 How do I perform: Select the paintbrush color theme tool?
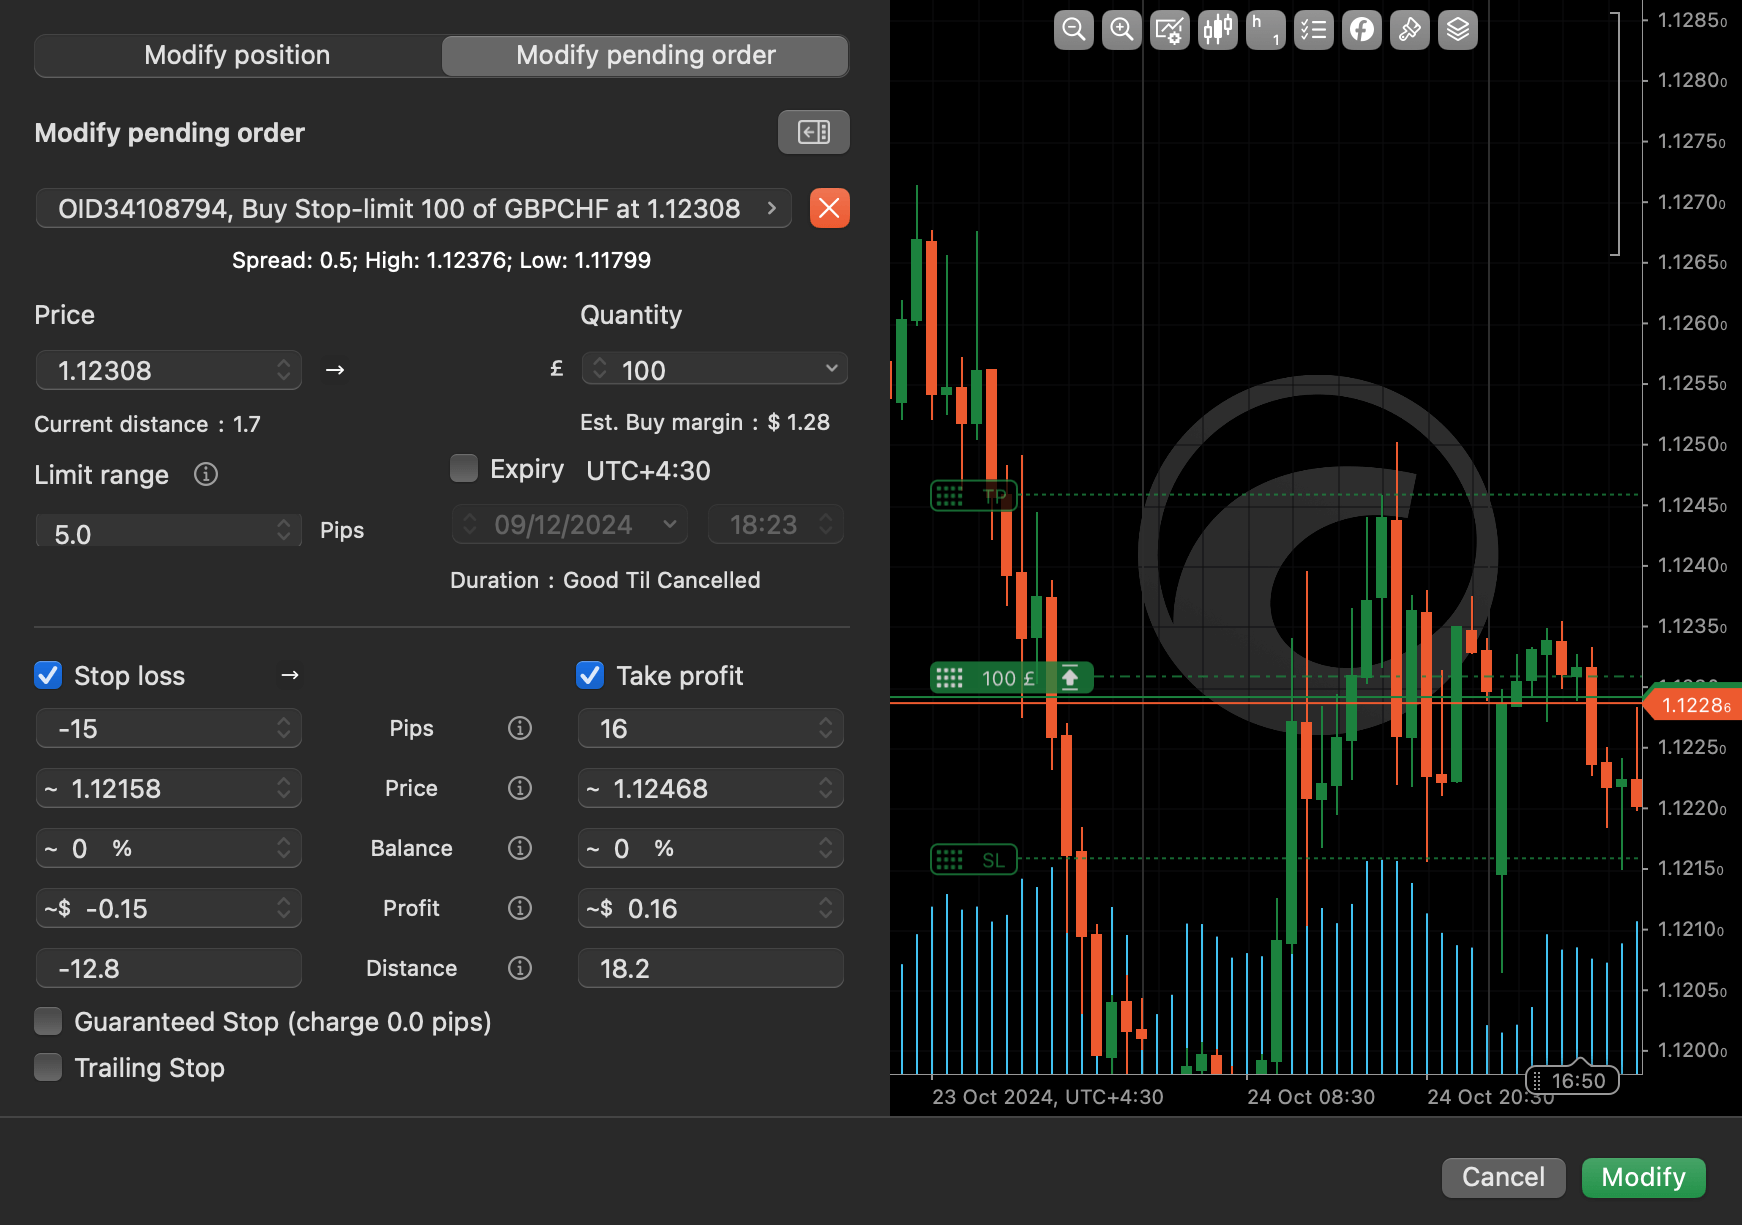(x=1409, y=30)
